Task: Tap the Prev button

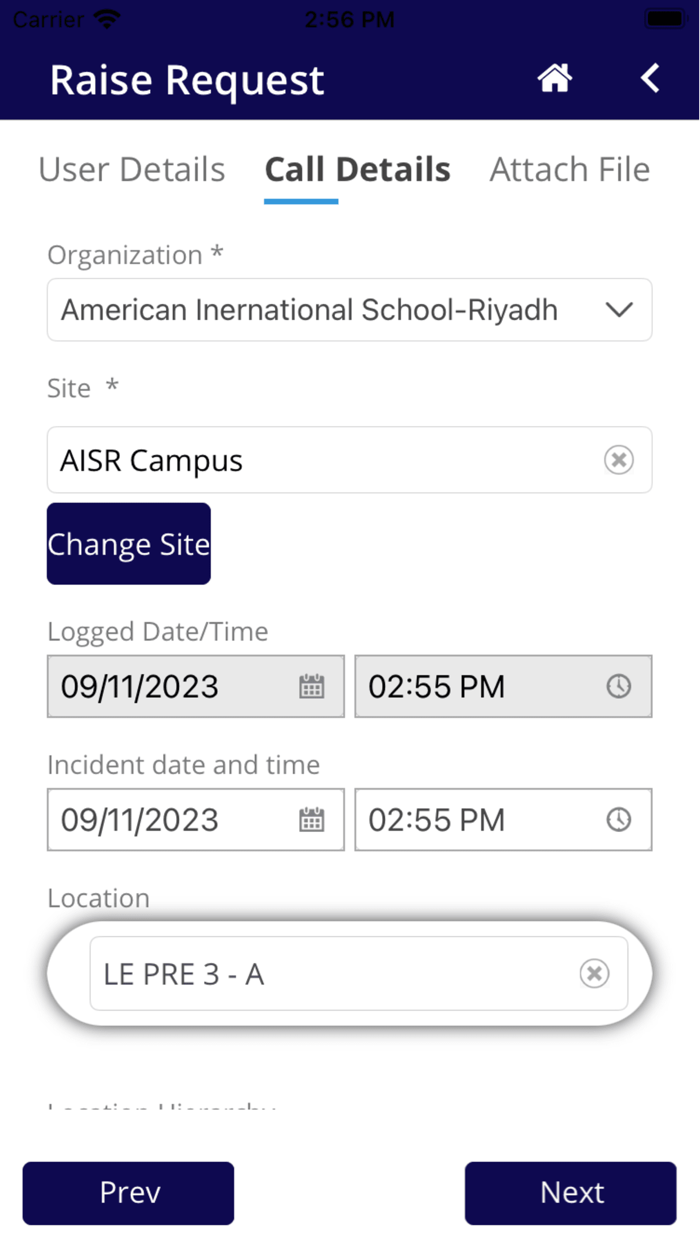Action: click(128, 1192)
